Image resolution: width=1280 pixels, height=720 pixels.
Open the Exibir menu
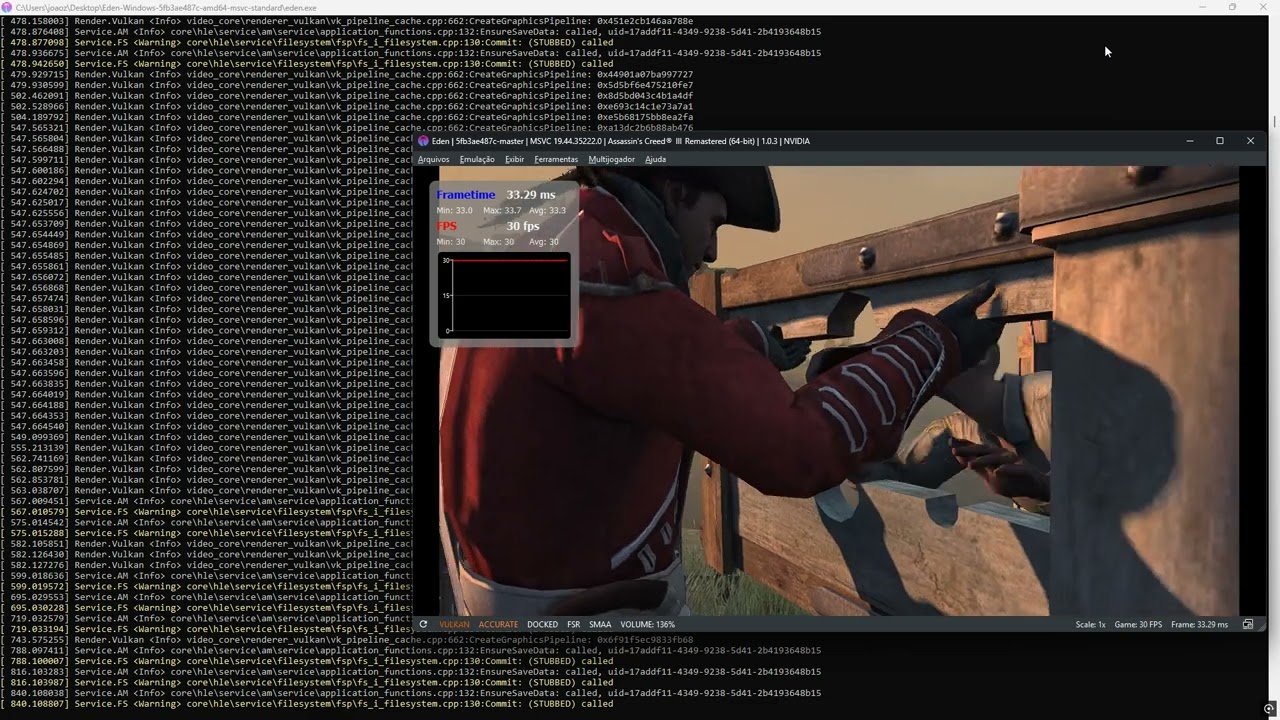[514, 159]
